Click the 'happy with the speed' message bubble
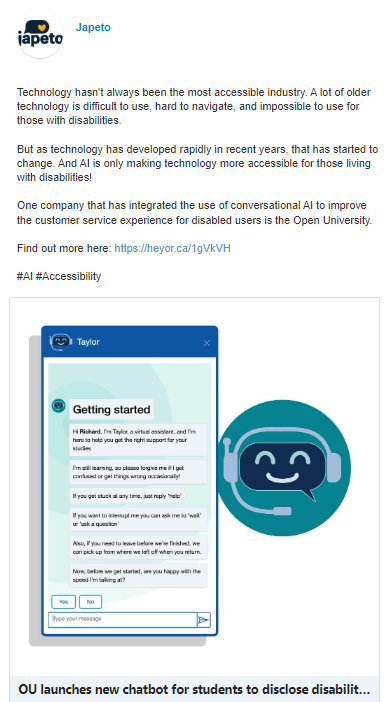 click(138, 575)
